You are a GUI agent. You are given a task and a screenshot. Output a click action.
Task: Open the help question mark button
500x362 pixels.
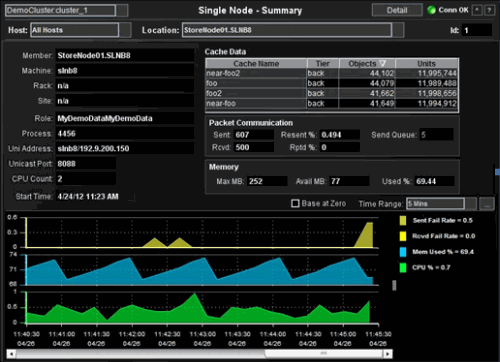tap(489, 10)
